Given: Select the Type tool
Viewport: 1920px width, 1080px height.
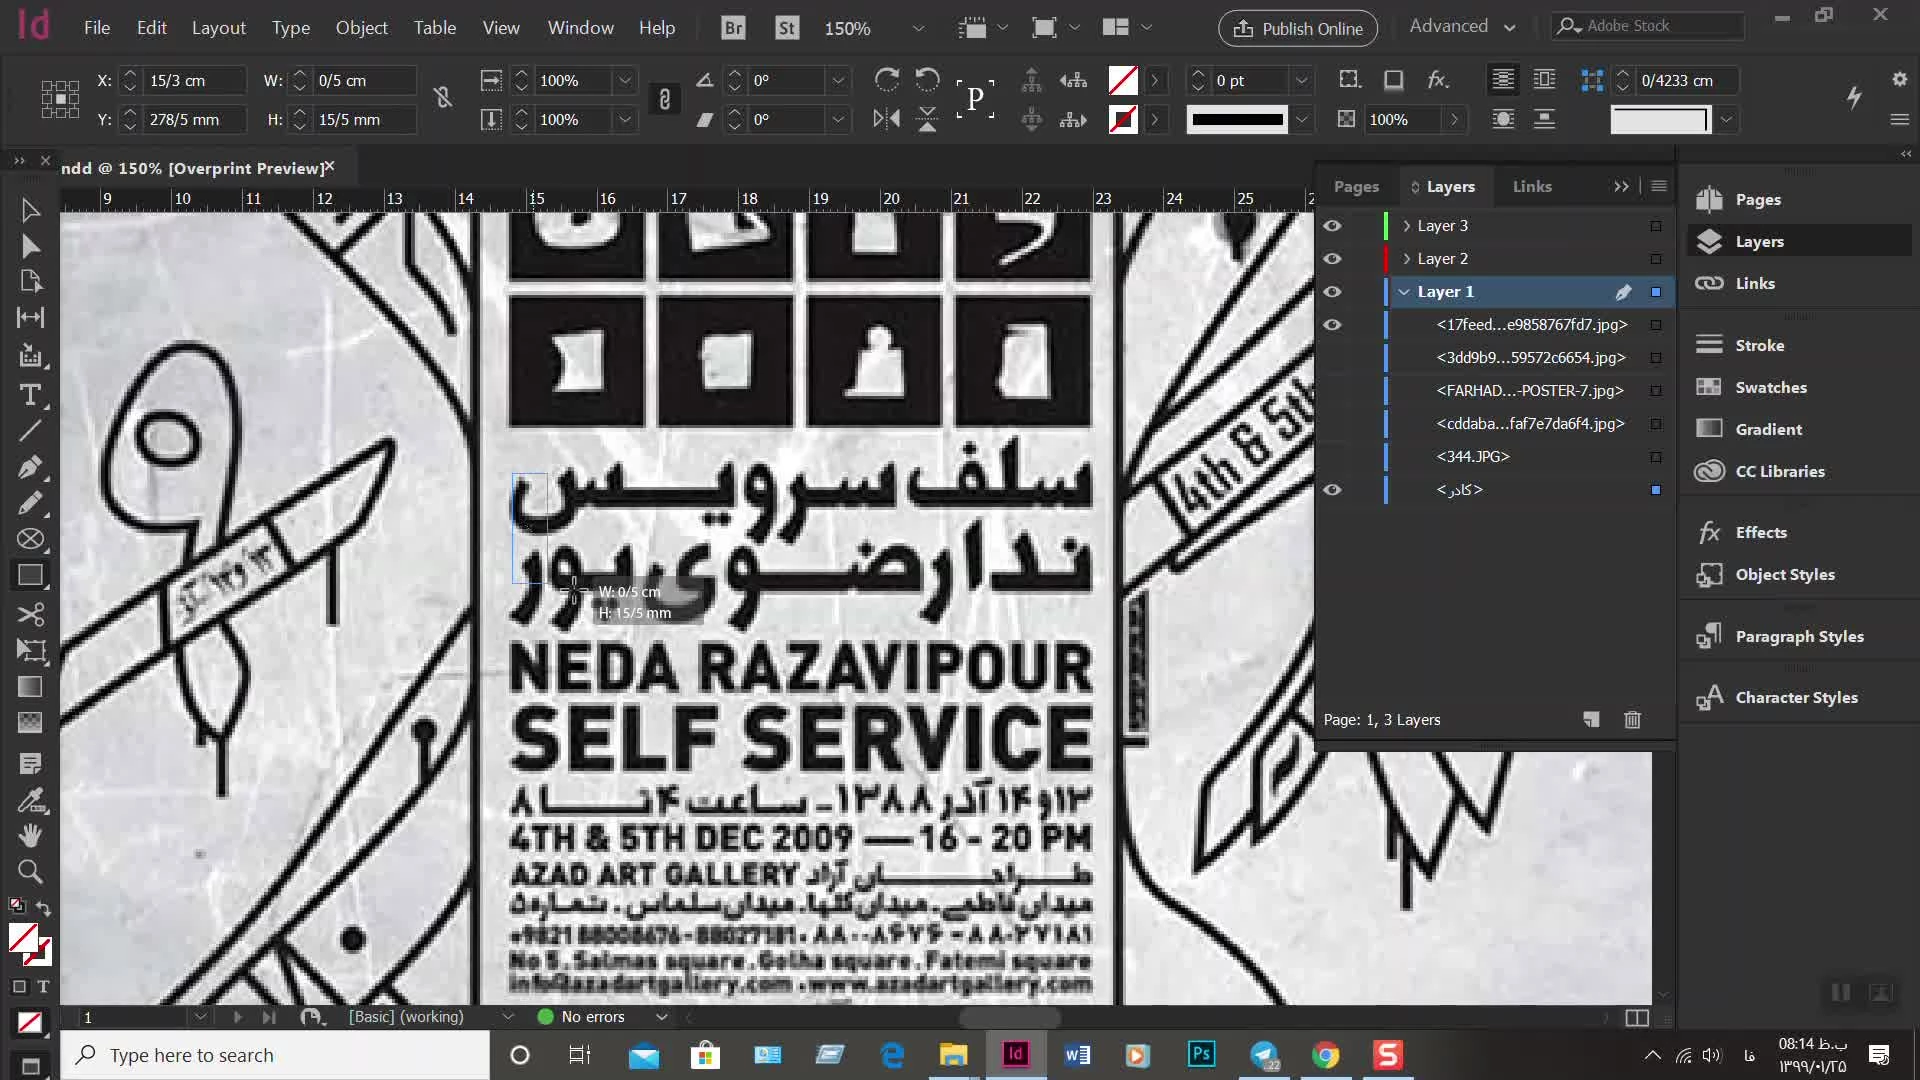Looking at the screenshot, I should (x=30, y=395).
